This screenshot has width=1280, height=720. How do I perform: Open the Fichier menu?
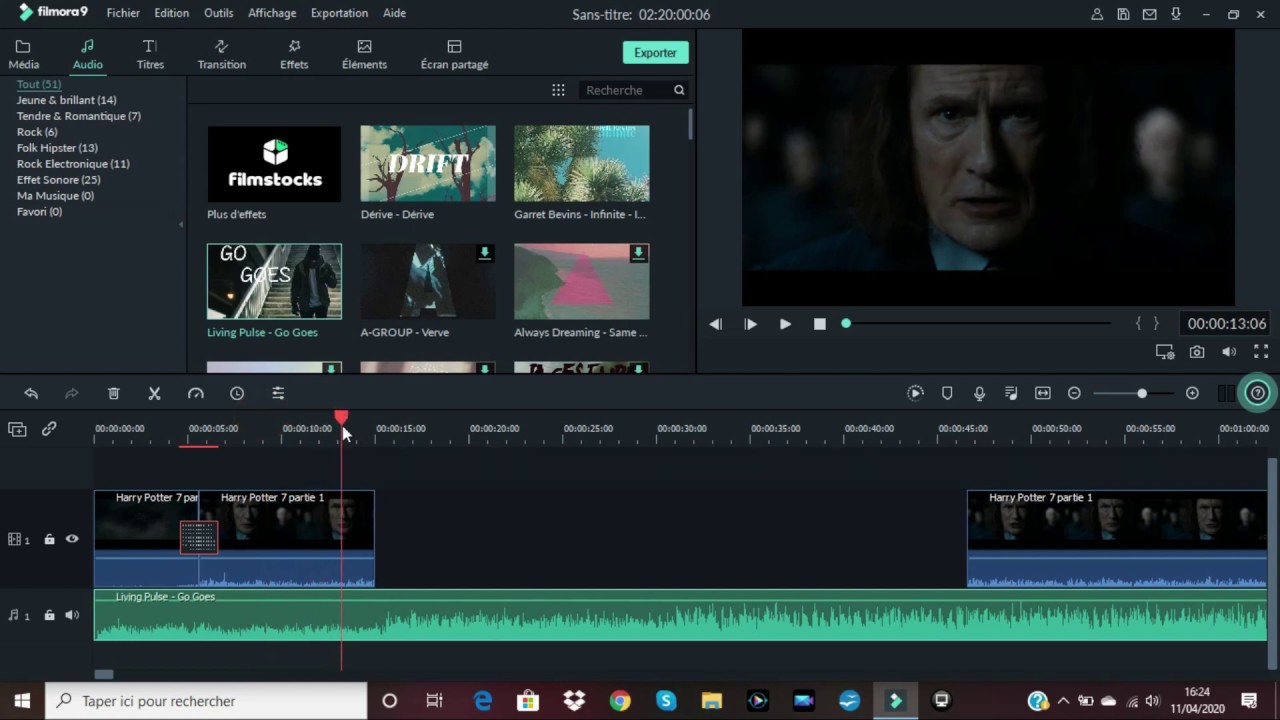coord(123,13)
